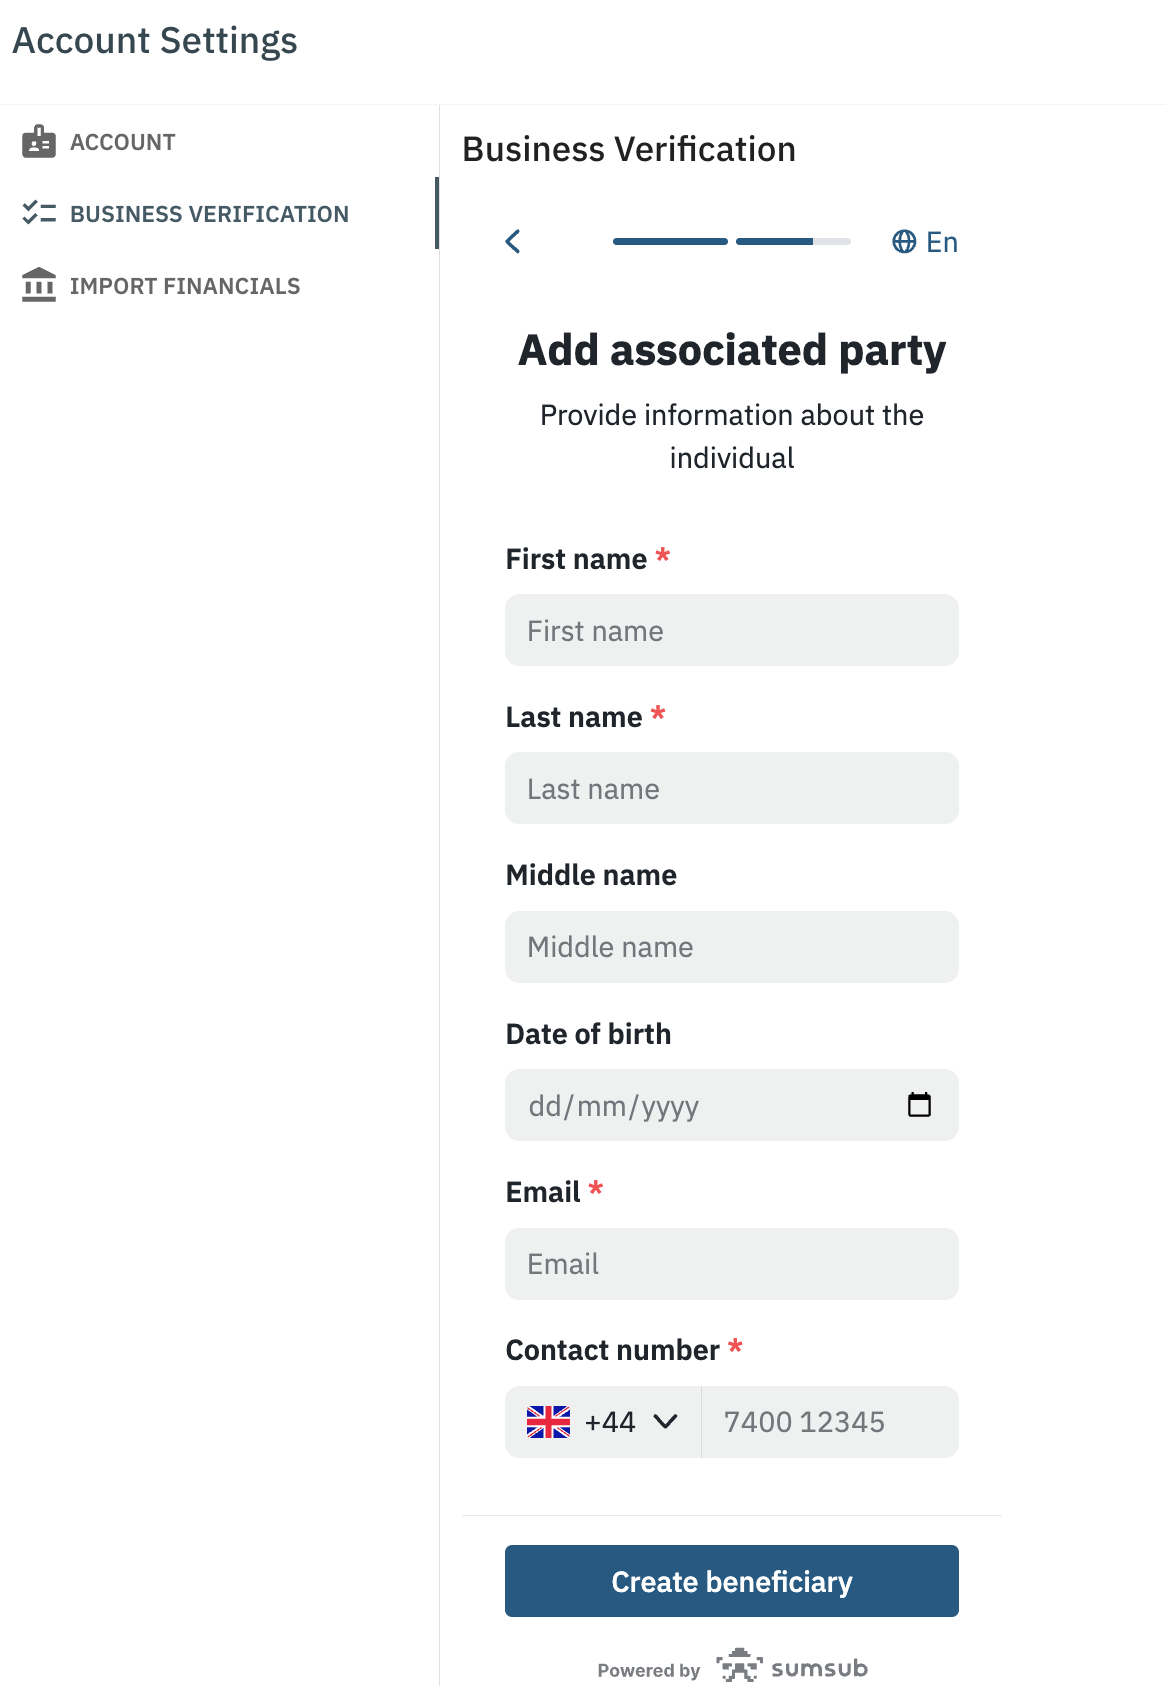Click the Last name input field
This screenshot has height=1686, width=1166.
coord(731,788)
